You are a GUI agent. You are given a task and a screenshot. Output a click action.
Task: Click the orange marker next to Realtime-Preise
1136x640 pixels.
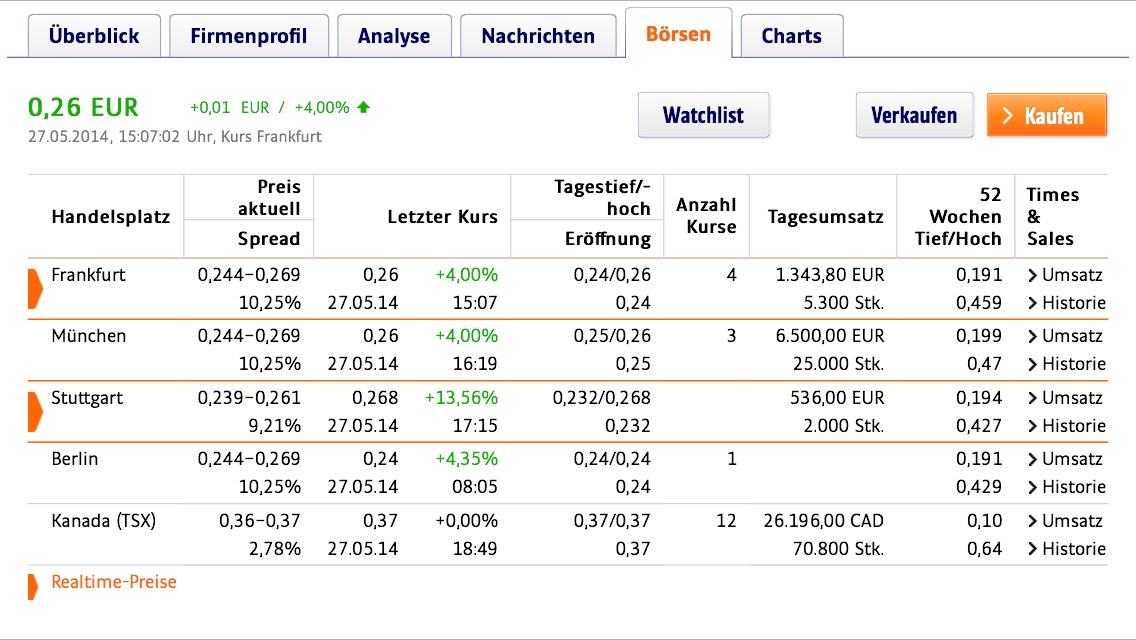pos(33,583)
